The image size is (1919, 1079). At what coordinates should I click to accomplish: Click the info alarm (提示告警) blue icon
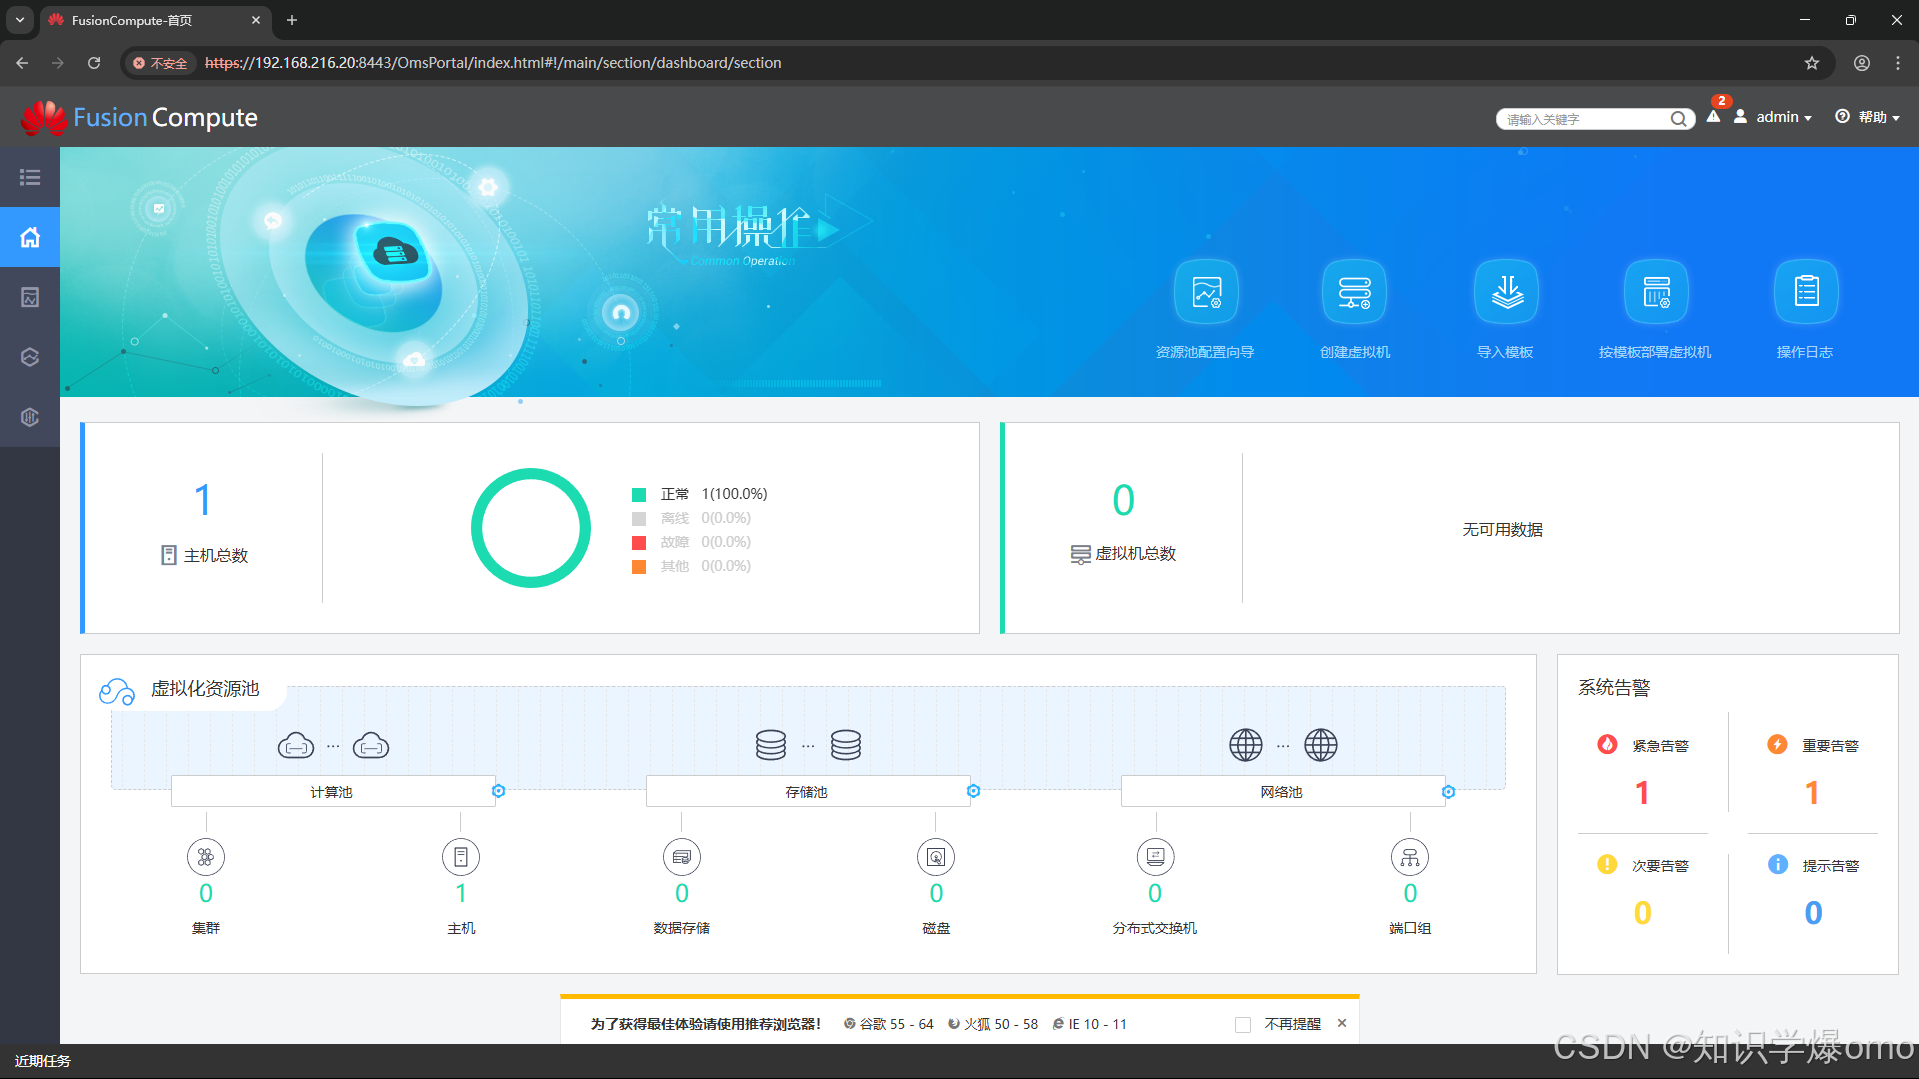pos(1778,864)
